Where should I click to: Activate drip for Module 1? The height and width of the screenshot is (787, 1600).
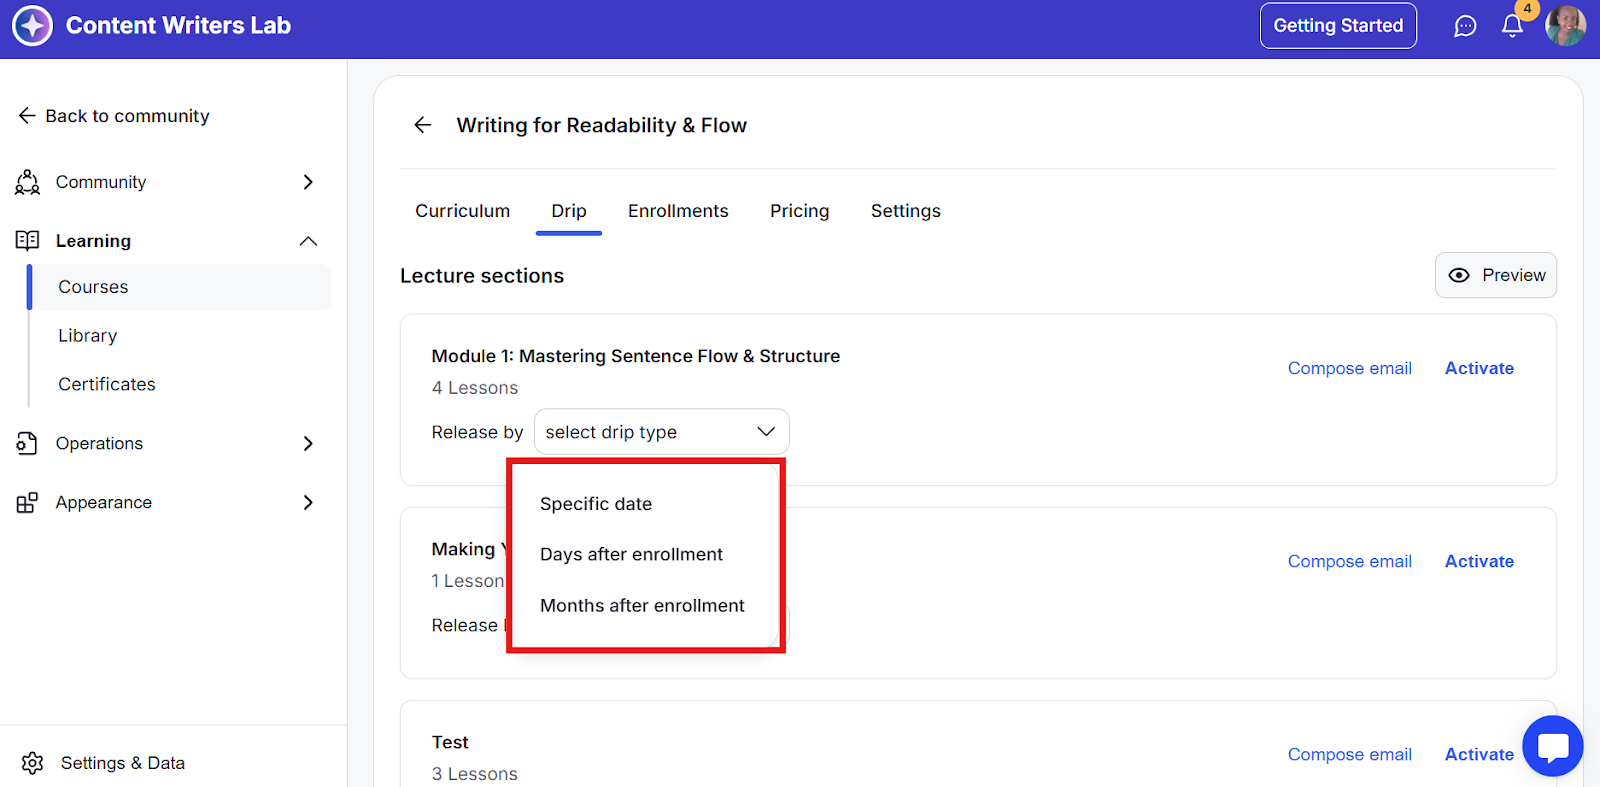1479,368
